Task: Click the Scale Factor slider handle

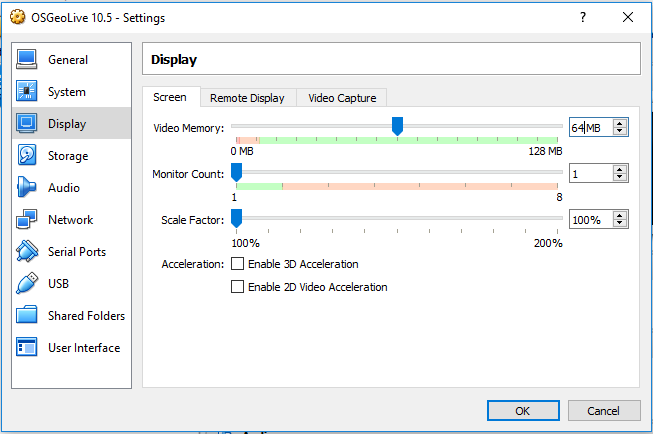Action: click(x=236, y=218)
